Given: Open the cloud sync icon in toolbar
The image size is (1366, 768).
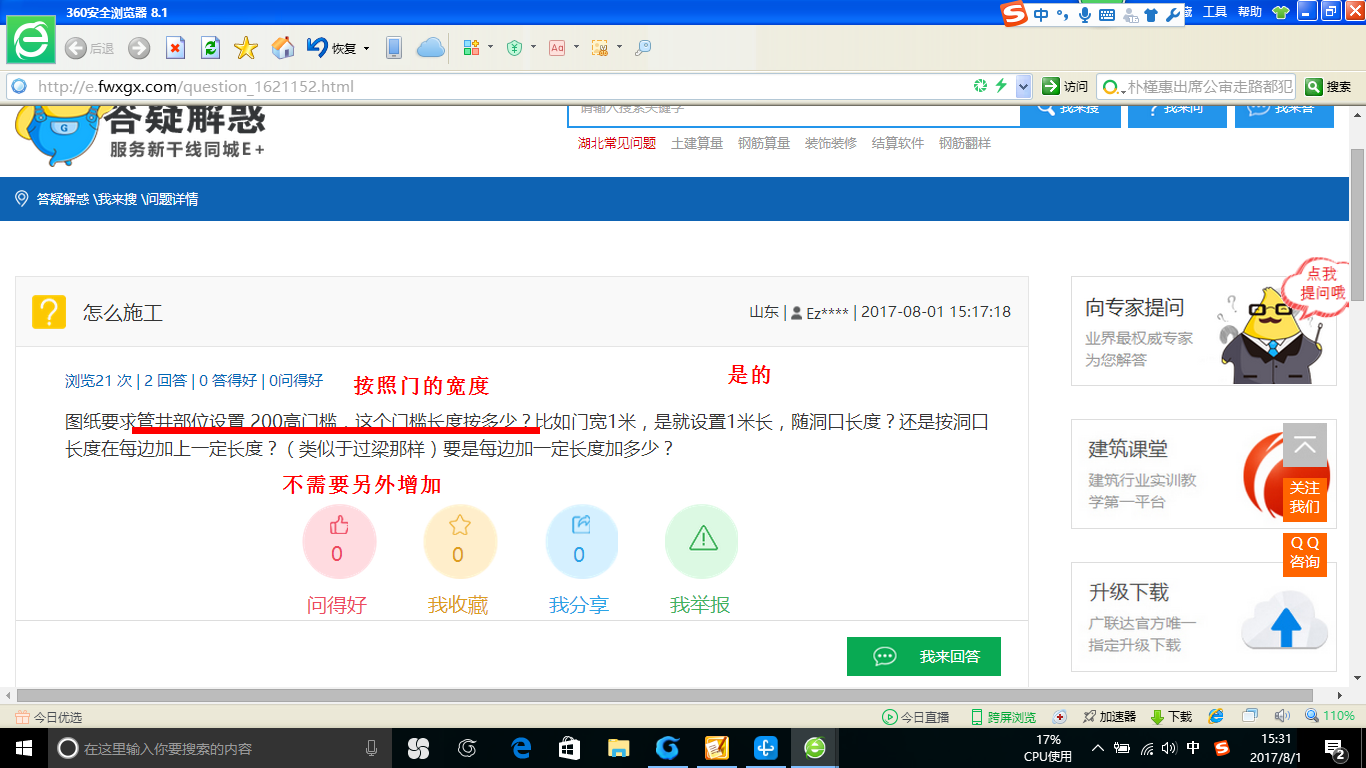Looking at the screenshot, I should tap(430, 47).
